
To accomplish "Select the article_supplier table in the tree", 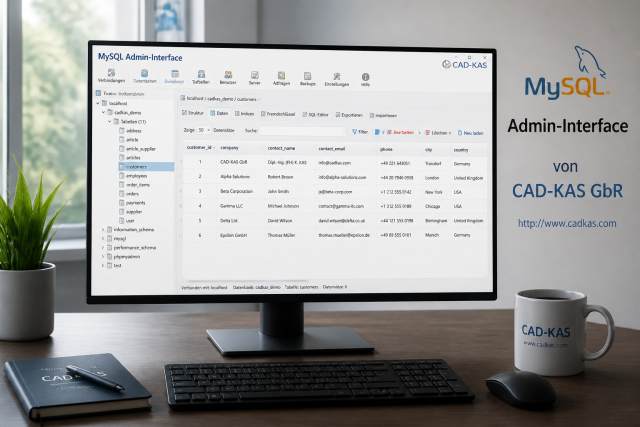I will (x=137, y=149).
